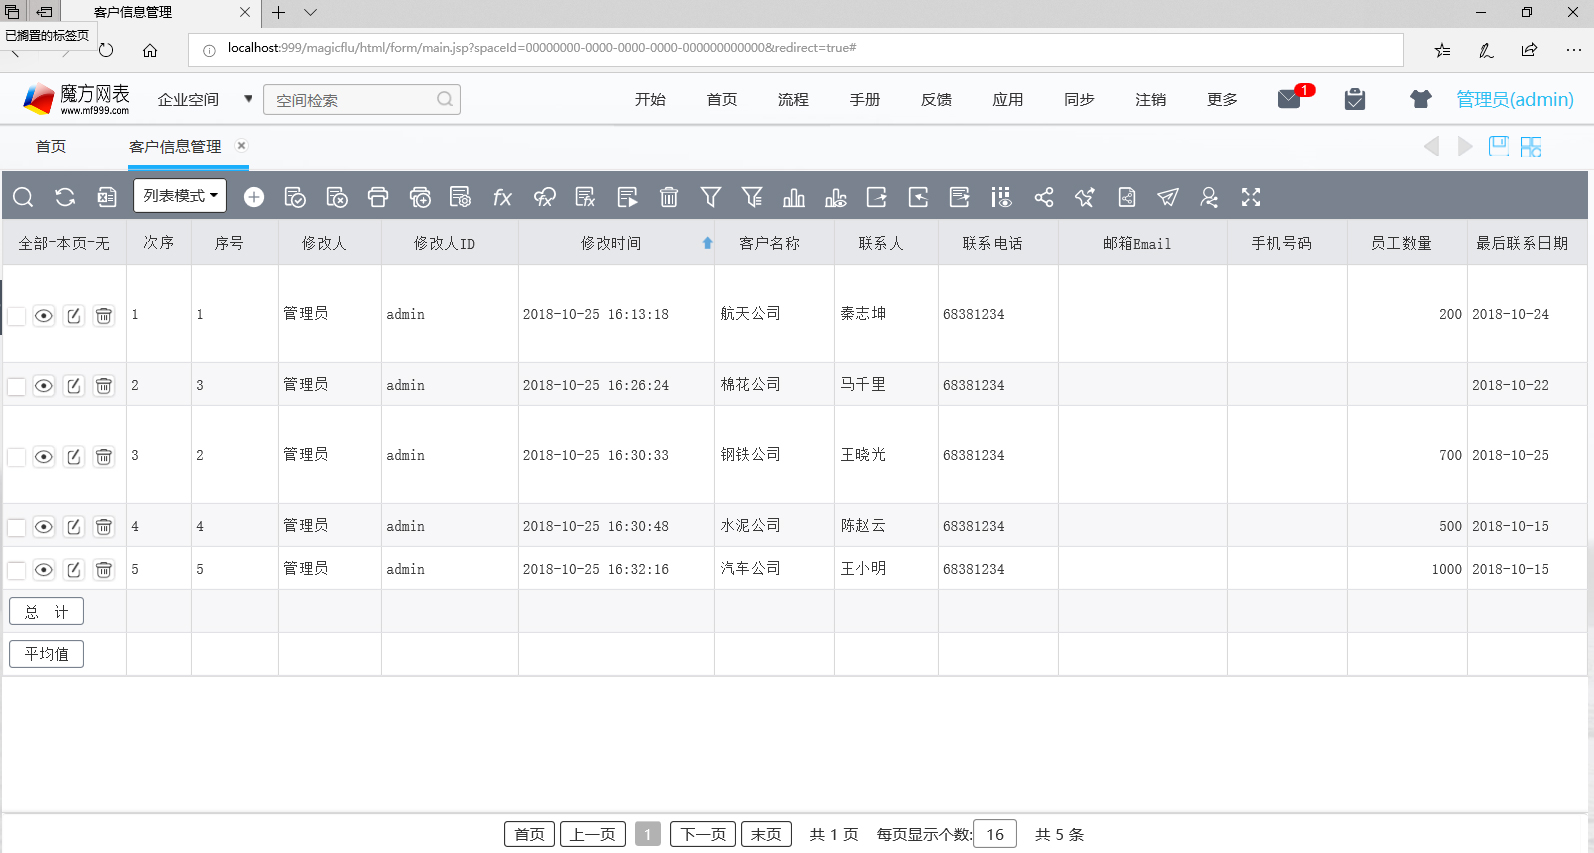The height and width of the screenshot is (853, 1594).
Task: Open the 列表模式 view mode dropdown
Action: 180,196
